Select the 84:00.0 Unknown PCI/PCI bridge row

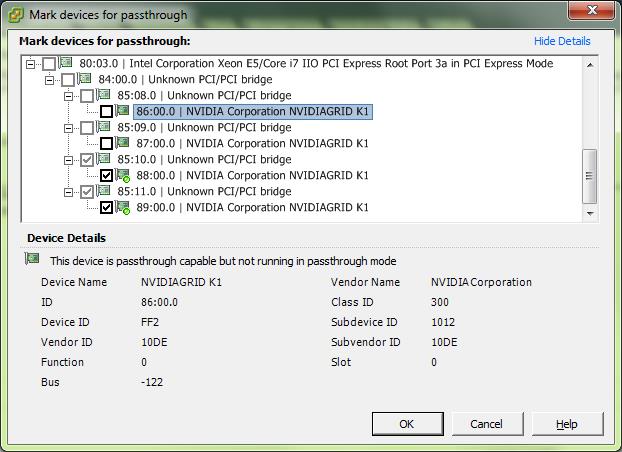185,79
